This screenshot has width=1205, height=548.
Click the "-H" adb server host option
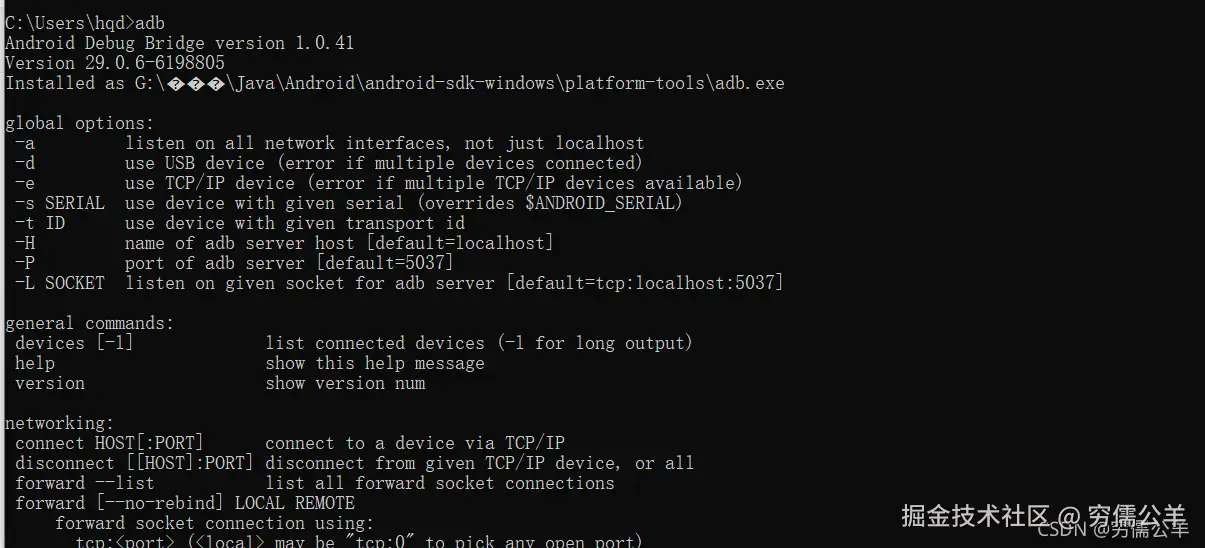tap(26, 243)
